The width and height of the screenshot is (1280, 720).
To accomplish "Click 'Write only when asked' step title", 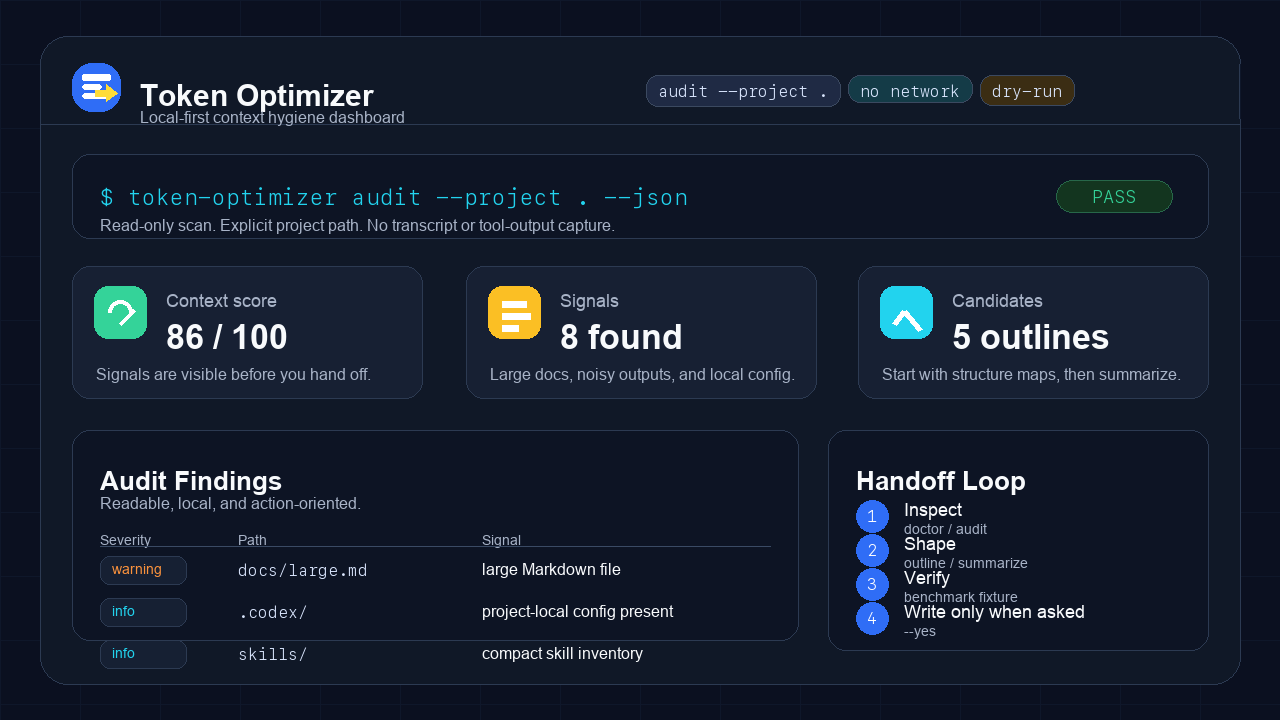I will coord(994,612).
